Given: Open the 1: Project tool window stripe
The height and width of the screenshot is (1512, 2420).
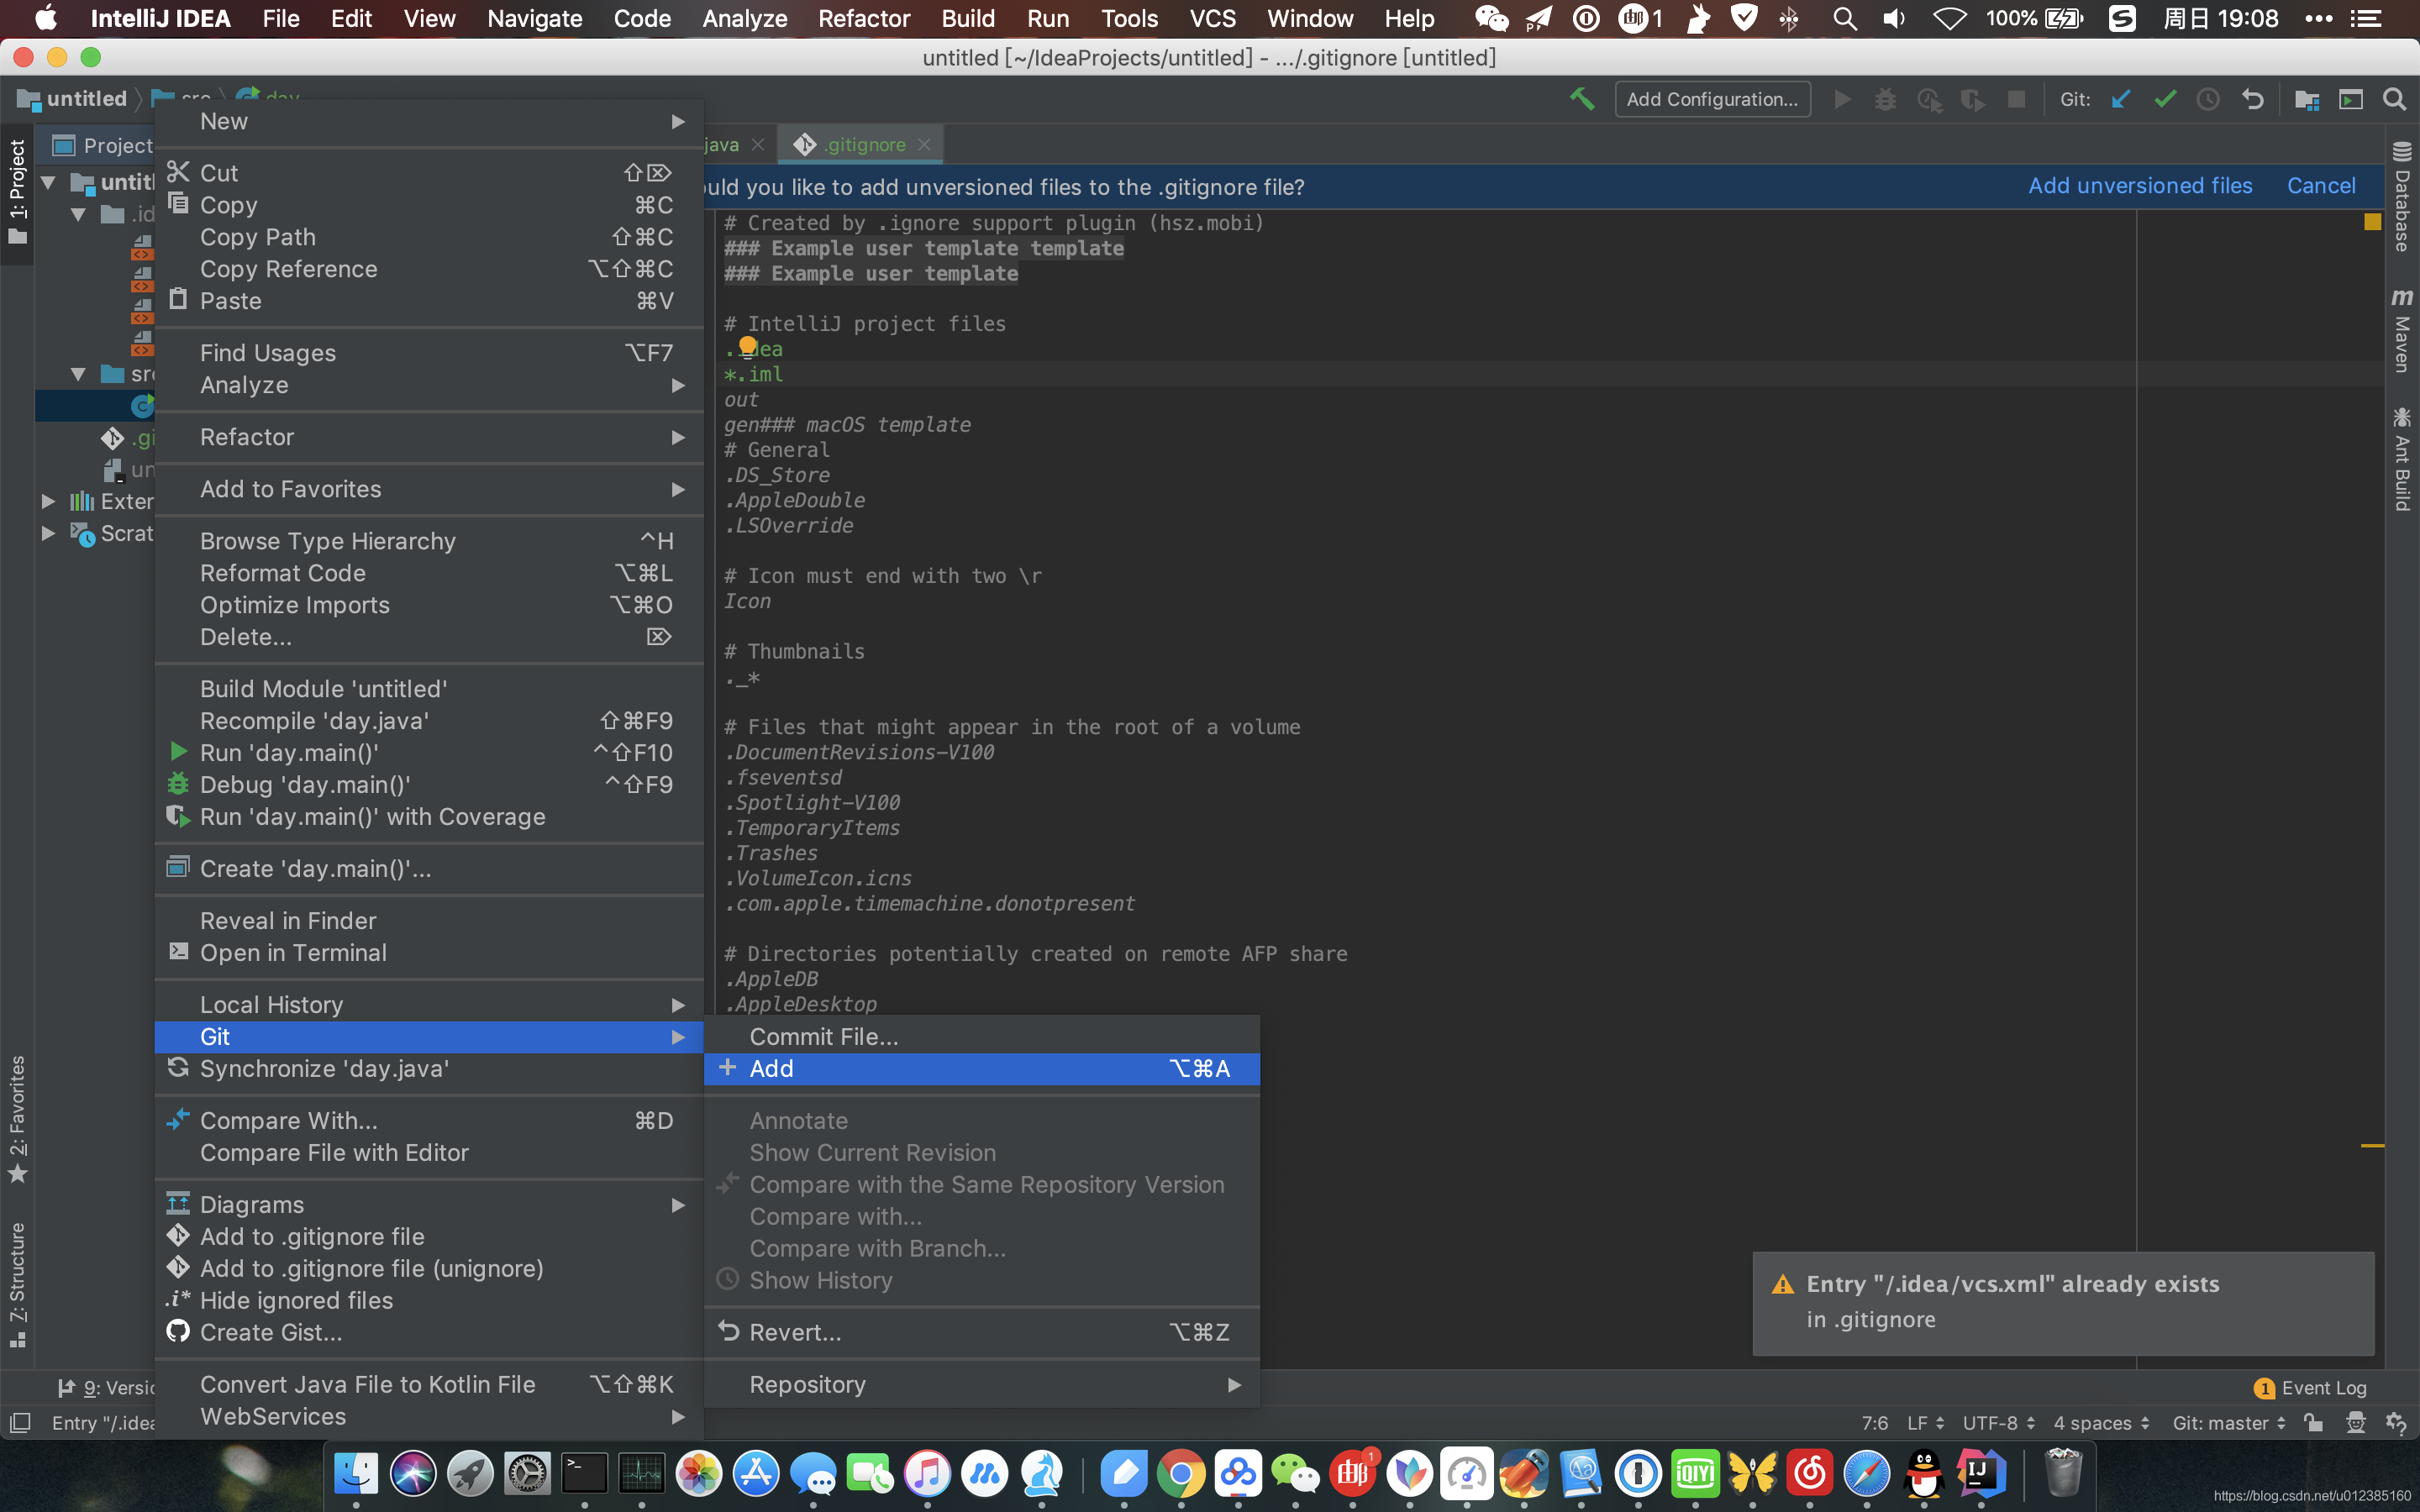Looking at the screenshot, I should [x=17, y=192].
